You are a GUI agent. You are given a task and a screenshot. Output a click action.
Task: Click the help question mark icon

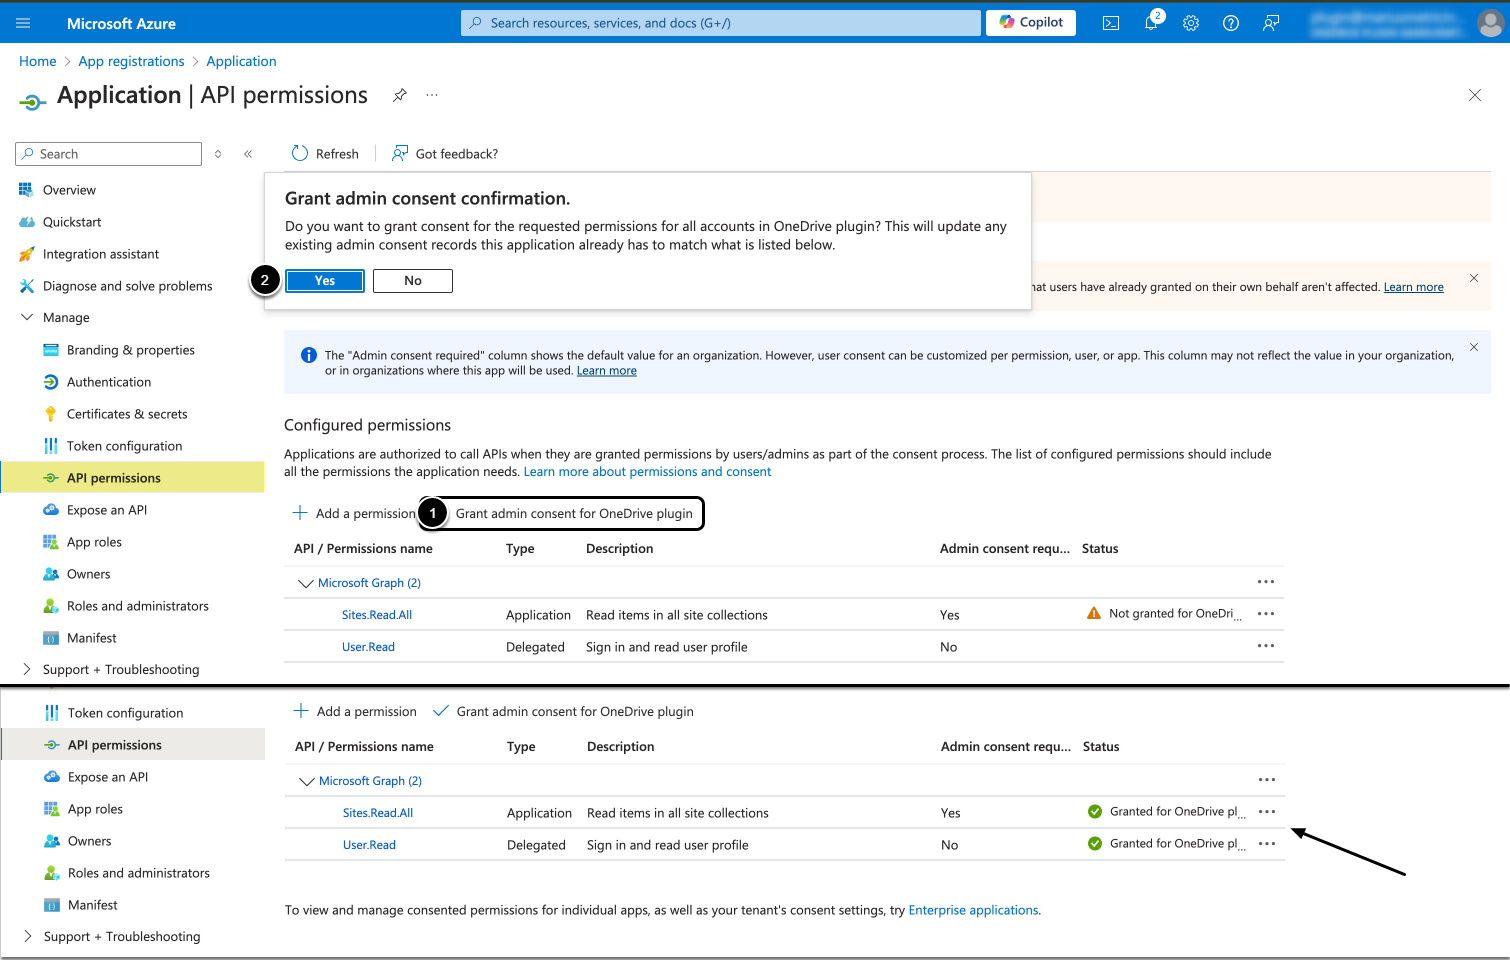coord(1231,23)
